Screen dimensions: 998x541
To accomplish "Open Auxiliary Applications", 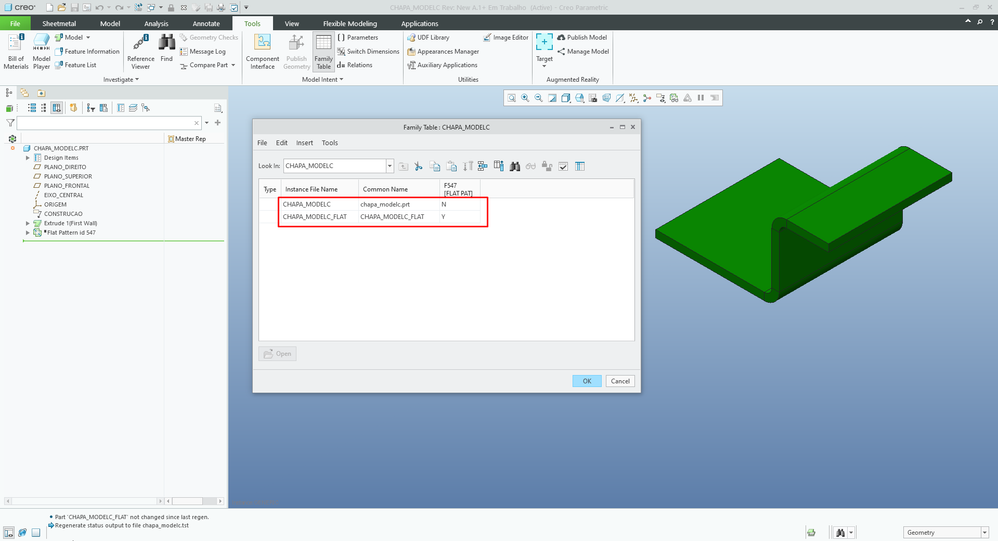I will [x=442, y=65].
